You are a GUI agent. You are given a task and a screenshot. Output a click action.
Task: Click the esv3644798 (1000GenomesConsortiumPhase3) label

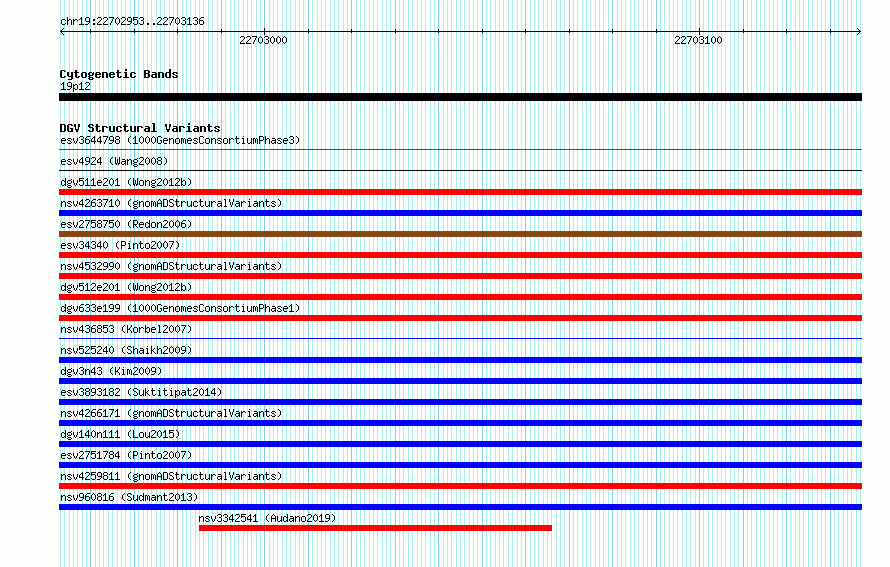tap(180, 140)
